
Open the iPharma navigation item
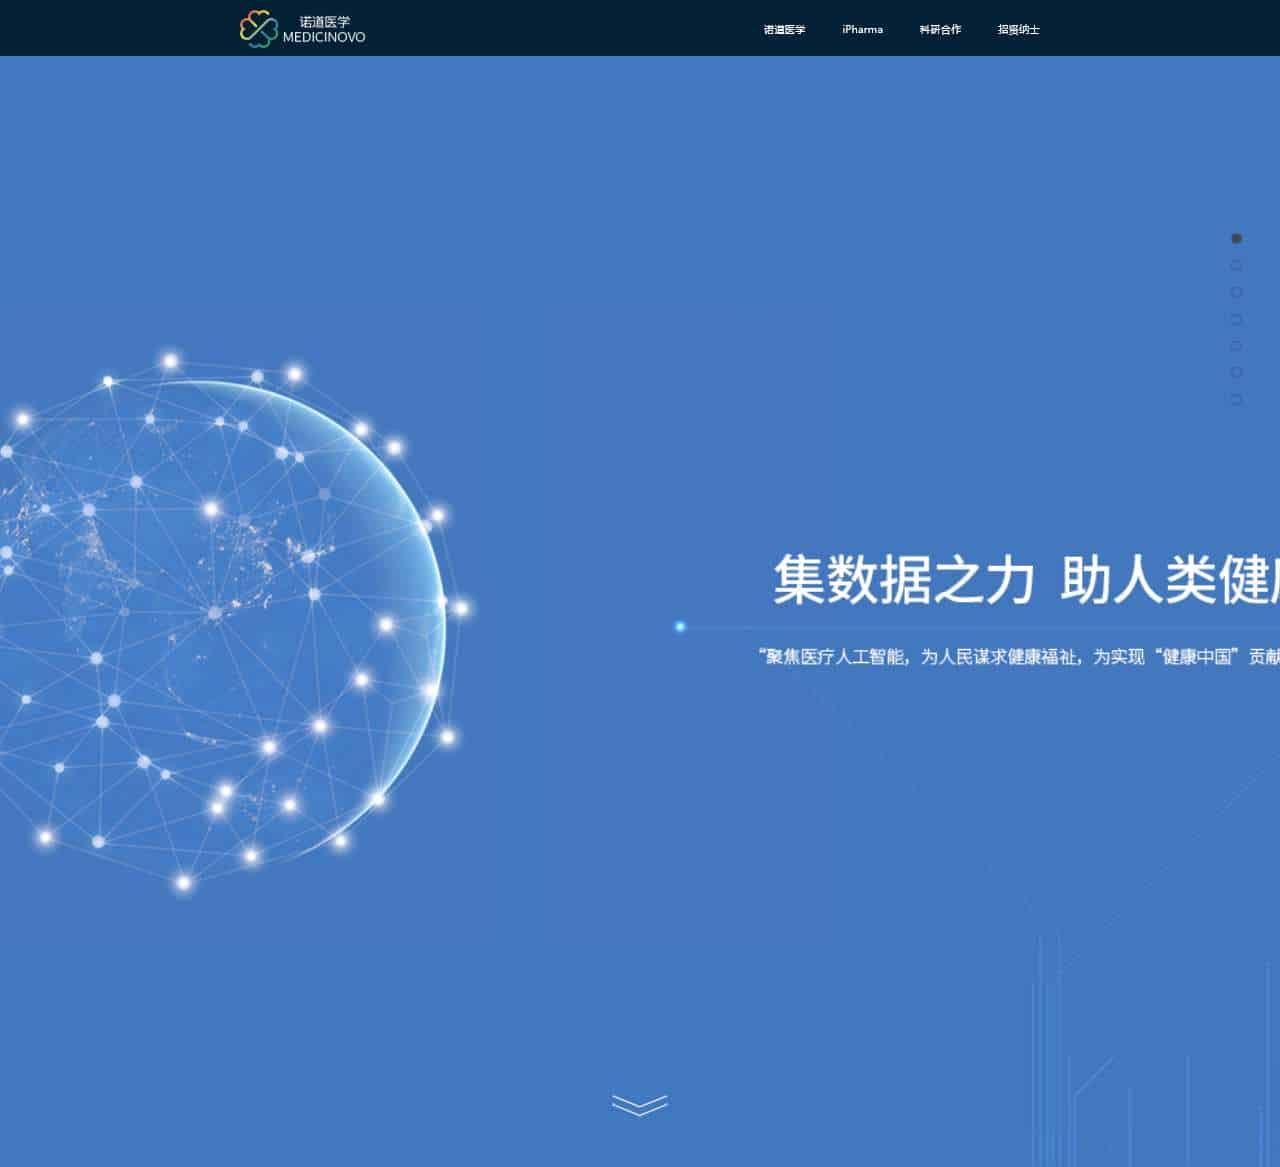(861, 30)
